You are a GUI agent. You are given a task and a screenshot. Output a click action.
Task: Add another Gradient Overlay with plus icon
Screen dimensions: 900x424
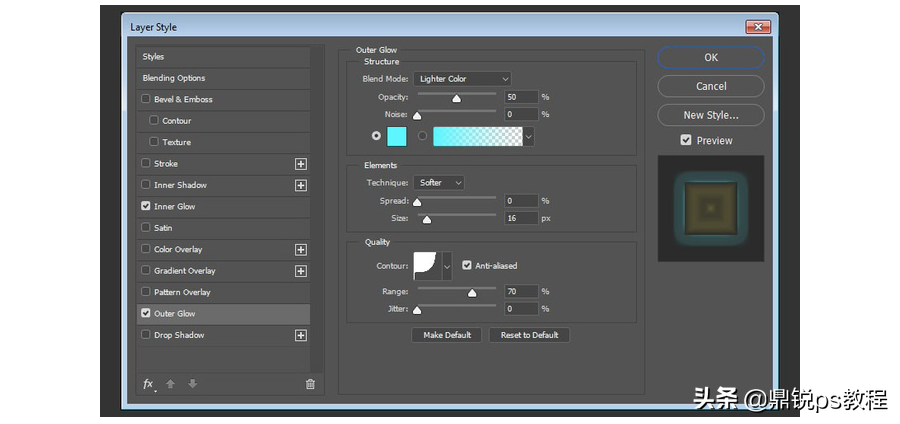[x=301, y=271]
